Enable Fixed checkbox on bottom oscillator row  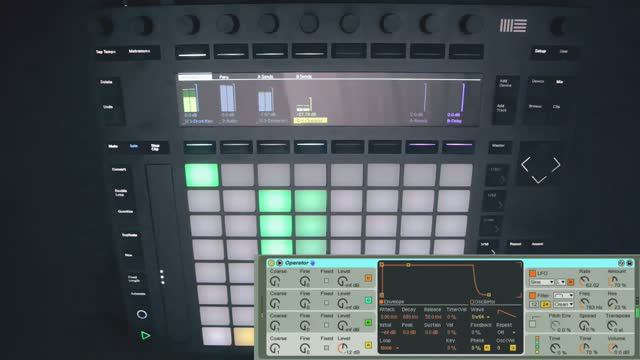326,348
